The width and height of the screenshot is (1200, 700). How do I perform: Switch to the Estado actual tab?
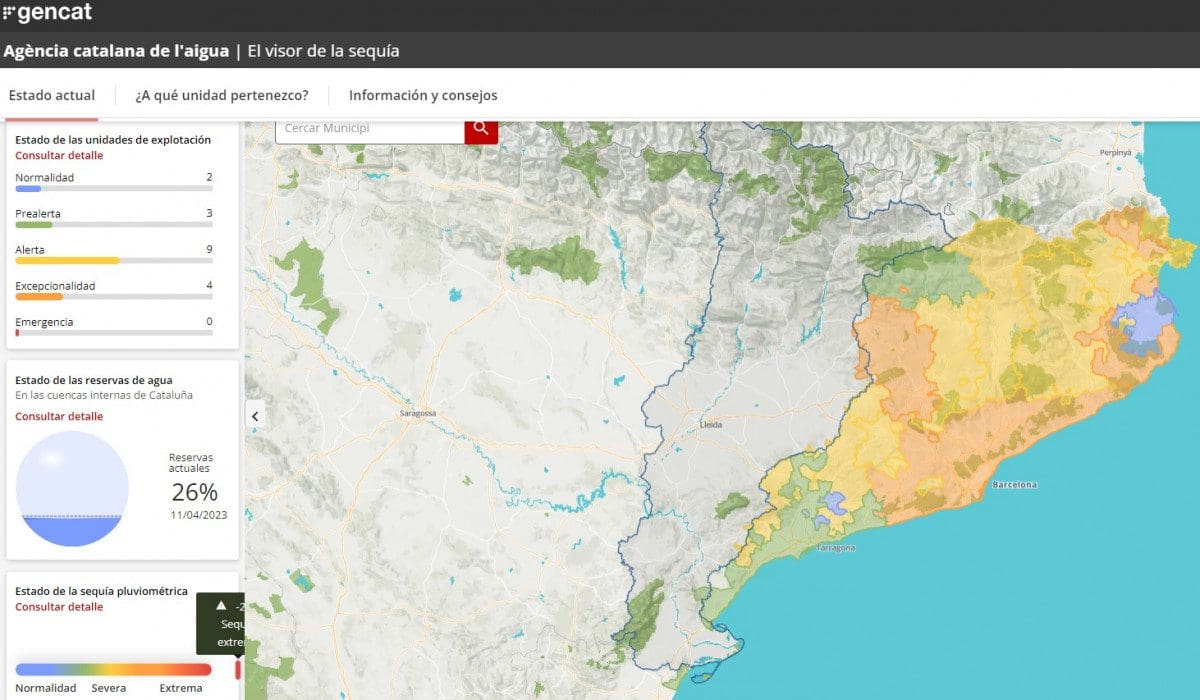(x=52, y=96)
